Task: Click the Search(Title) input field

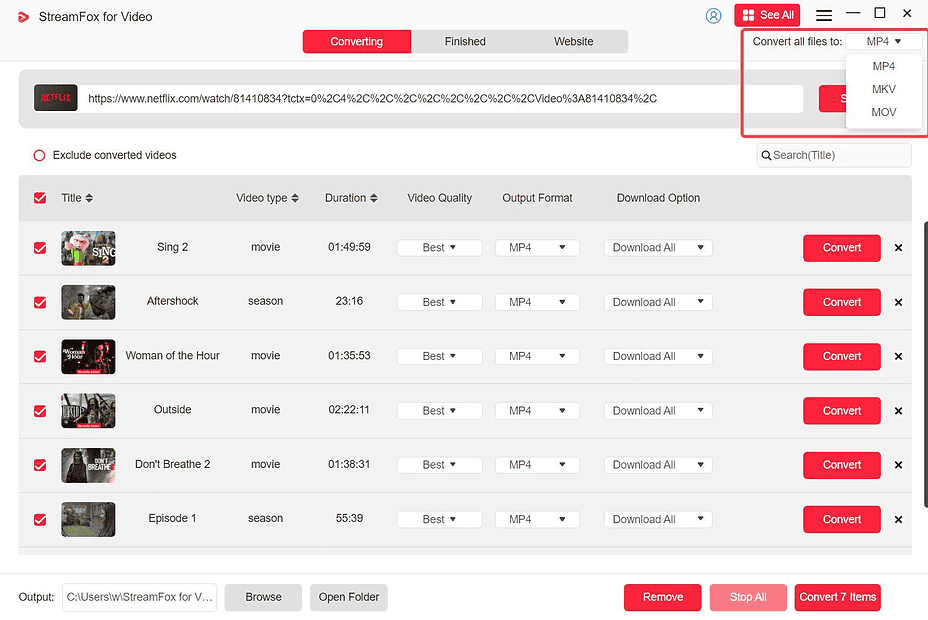Action: tap(838, 155)
